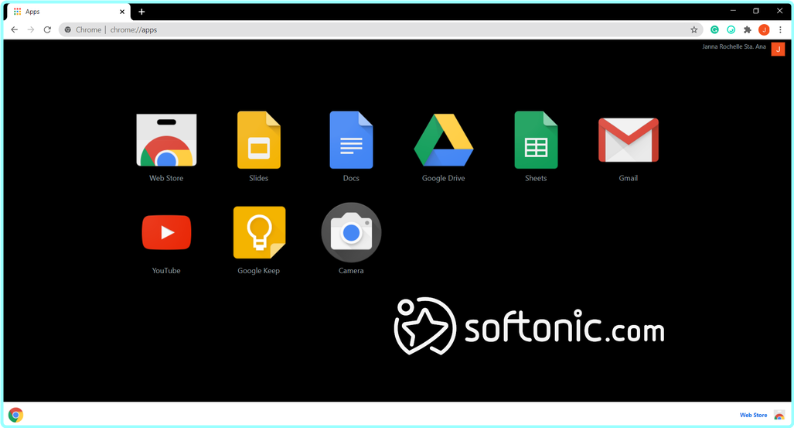Click the Google Drive label text
The height and width of the screenshot is (428, 794).
(444, 178)
